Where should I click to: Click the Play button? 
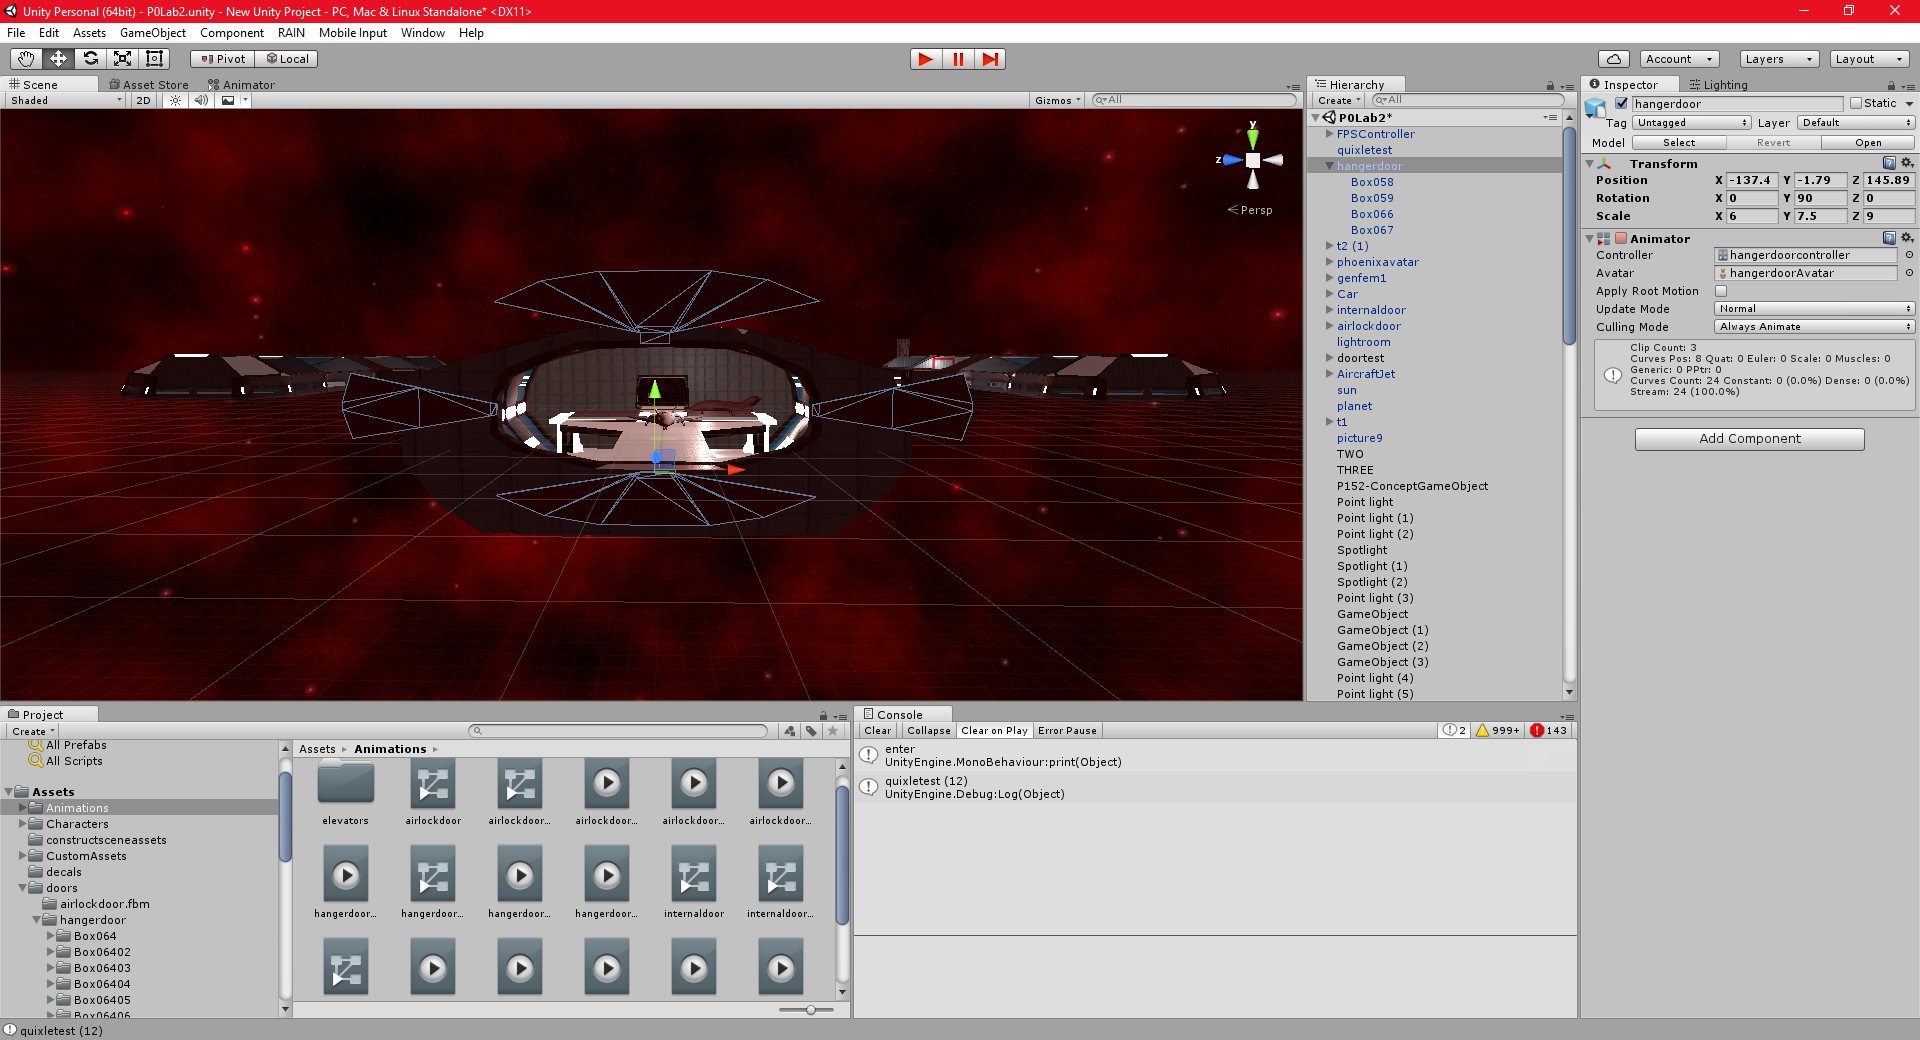click(926, 59)
